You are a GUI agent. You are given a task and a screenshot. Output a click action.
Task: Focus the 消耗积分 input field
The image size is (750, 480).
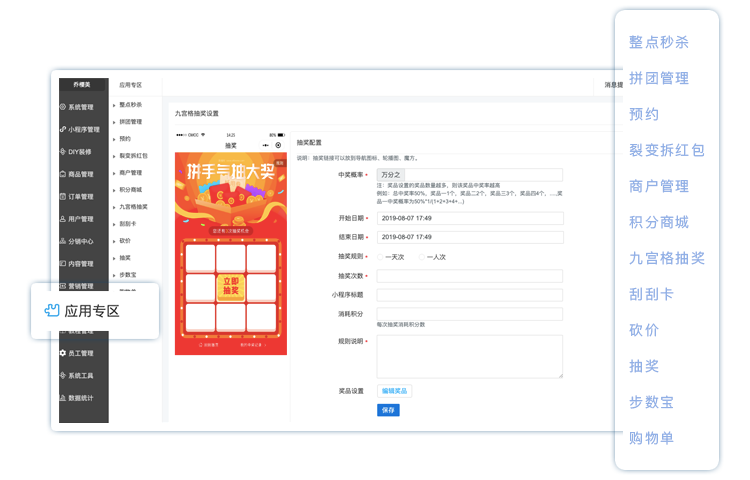pos(470,314)
